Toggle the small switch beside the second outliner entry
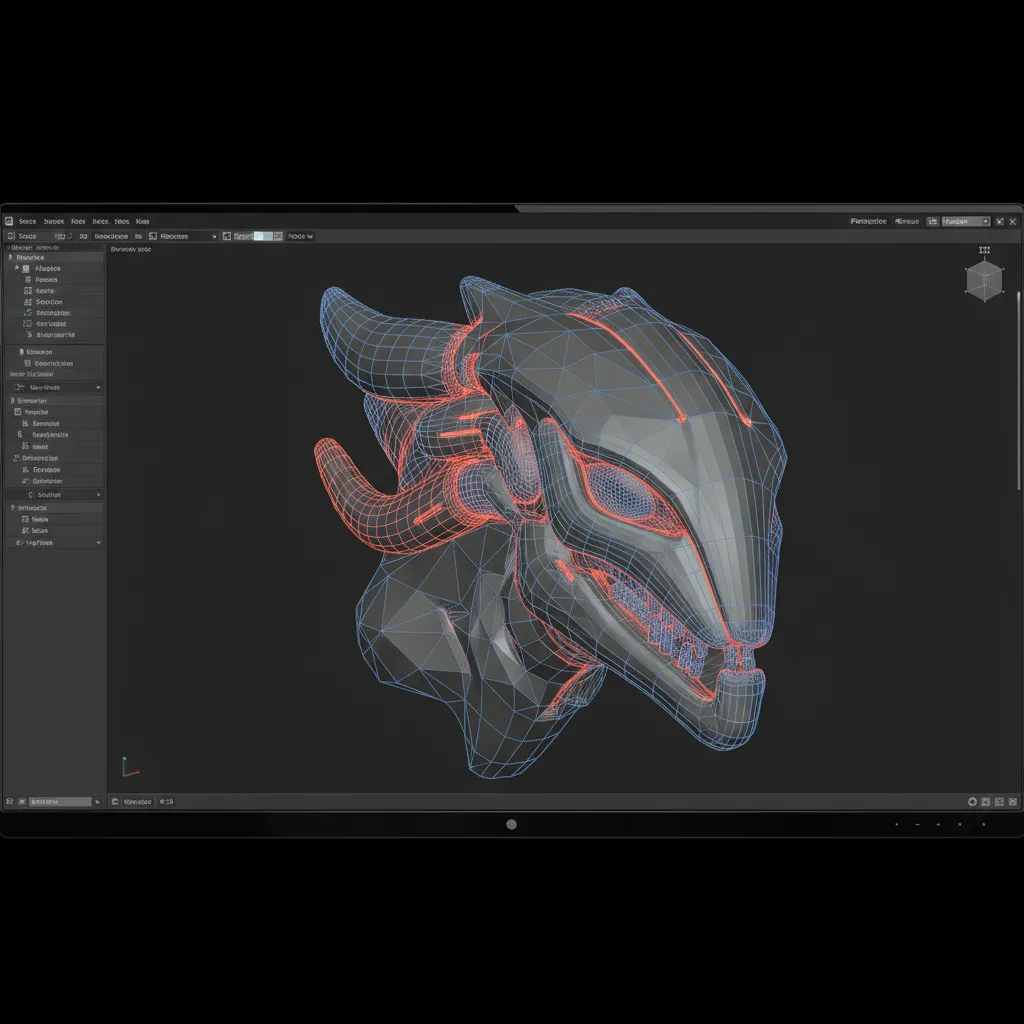The width and height of the screenshot is (1024, 1024). [27, 280]
